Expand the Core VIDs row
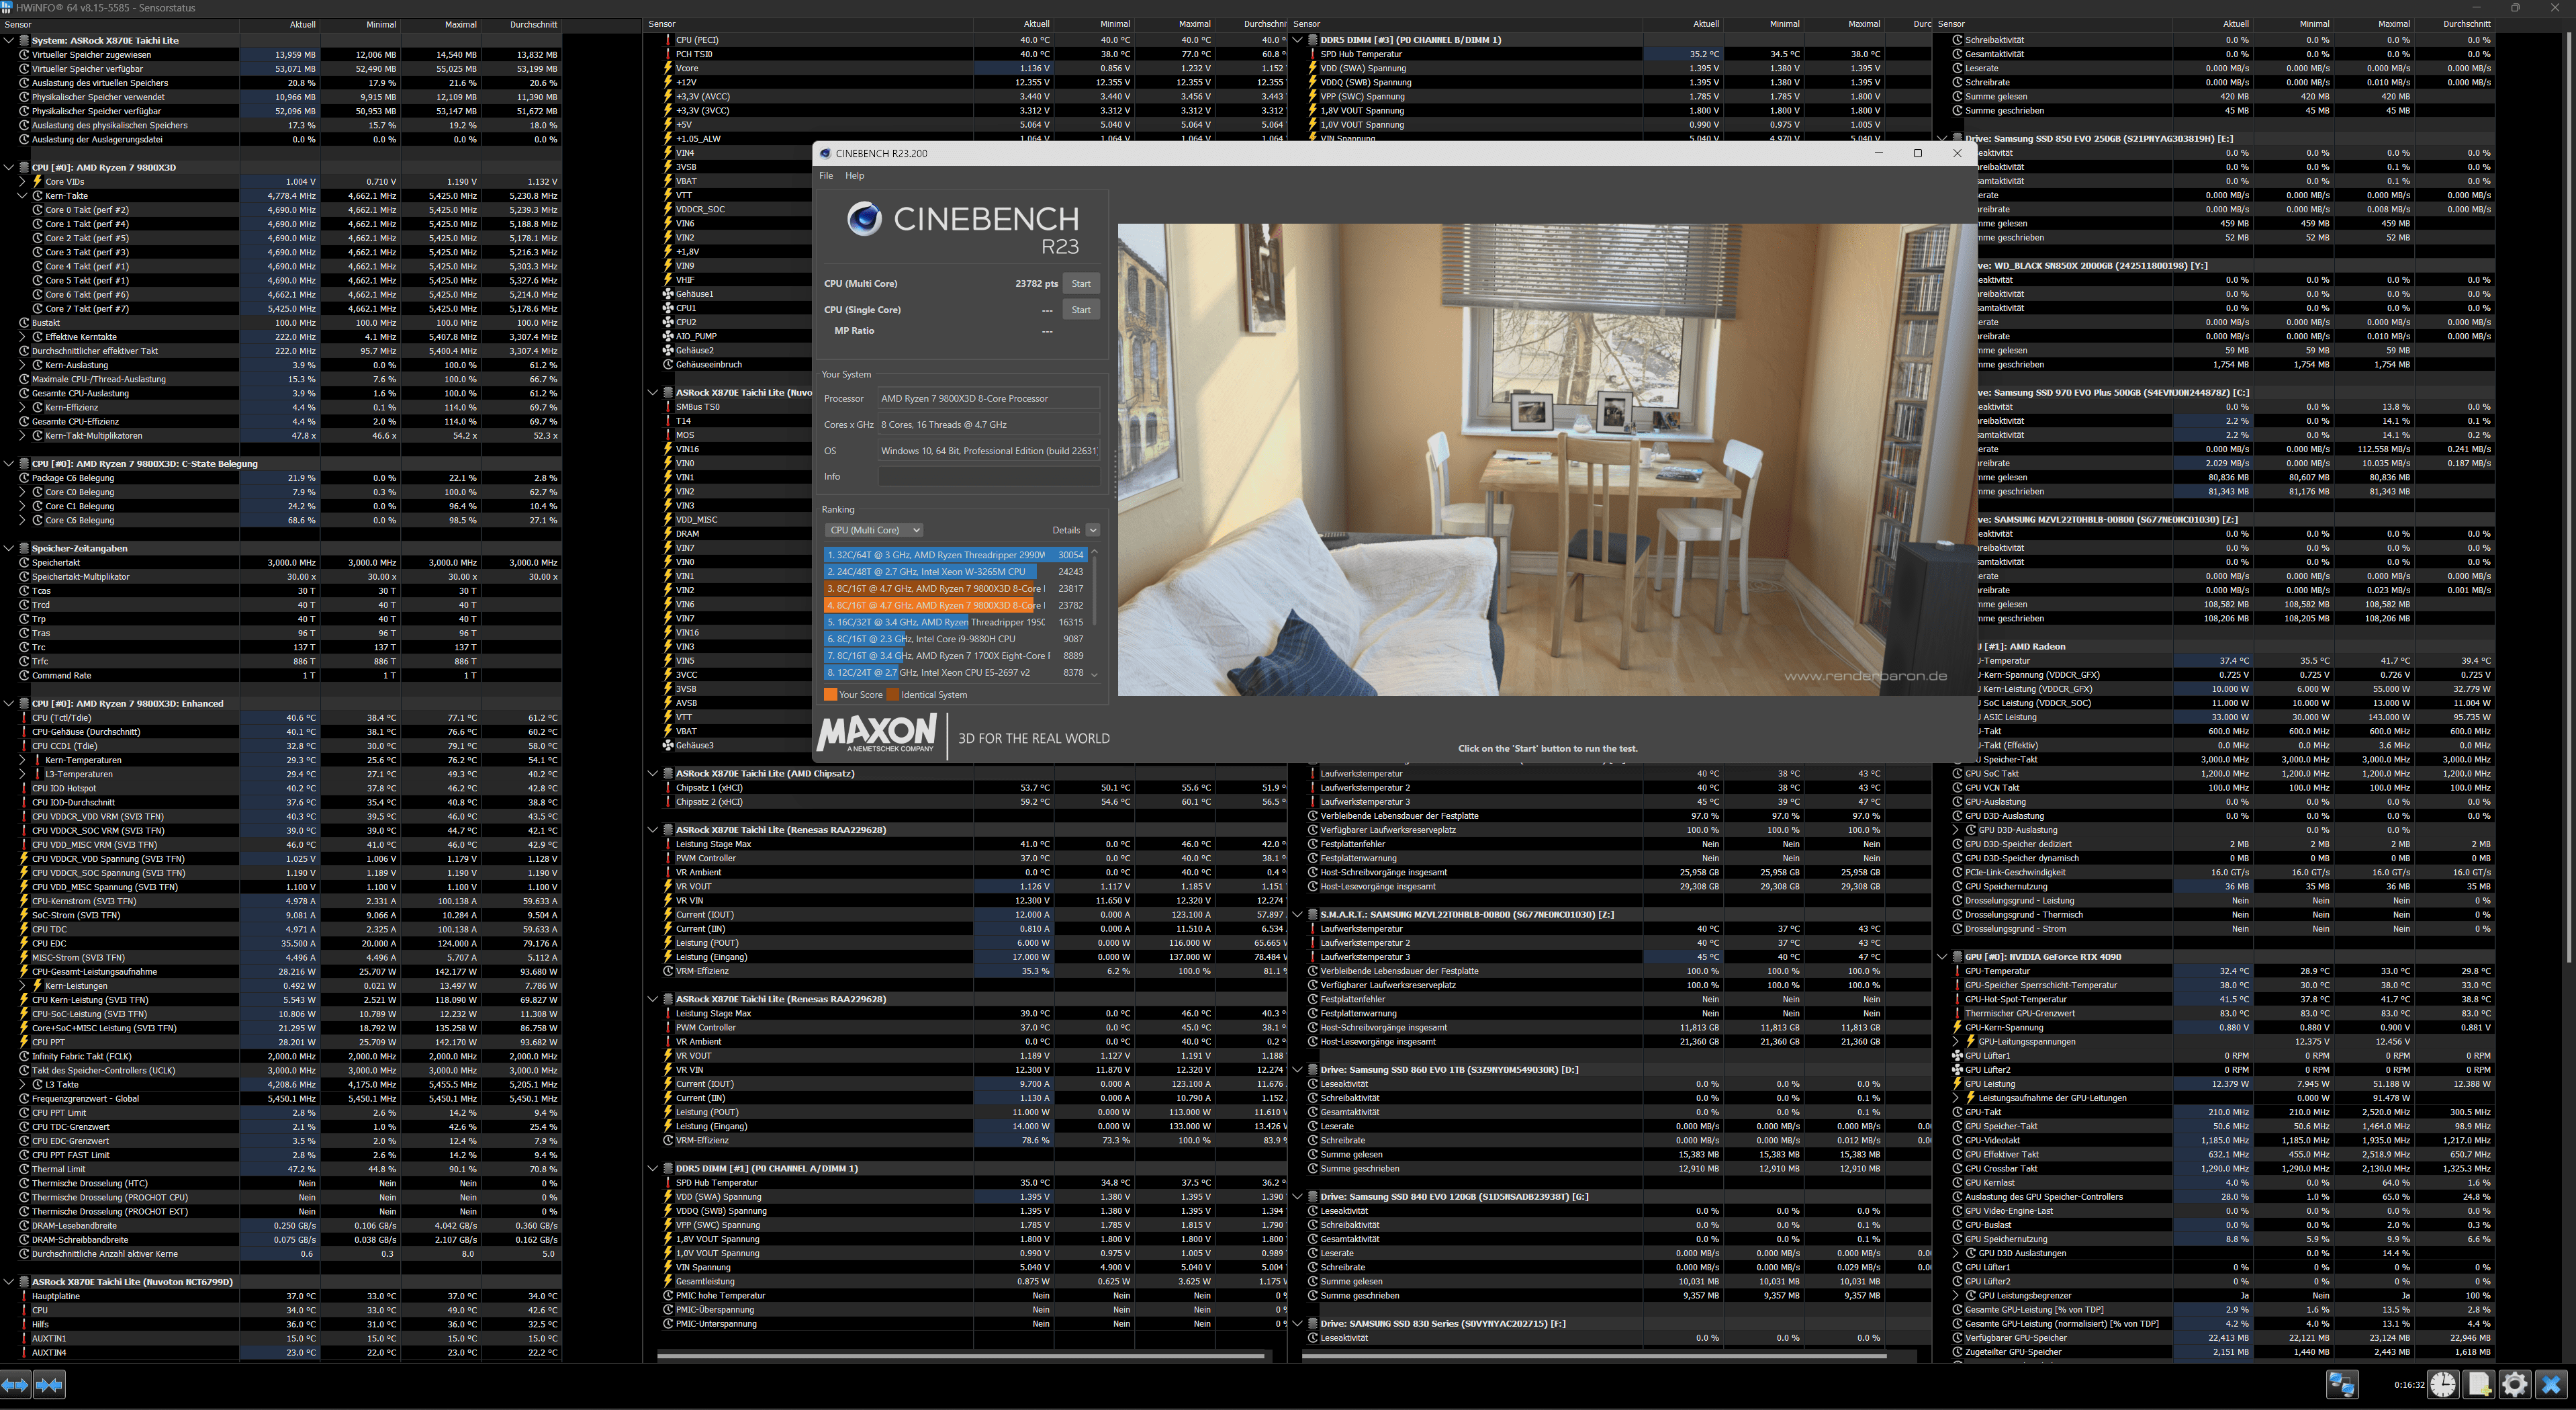The width and height of the screenshot is (2576, 1410). click(x=23, y=182)
